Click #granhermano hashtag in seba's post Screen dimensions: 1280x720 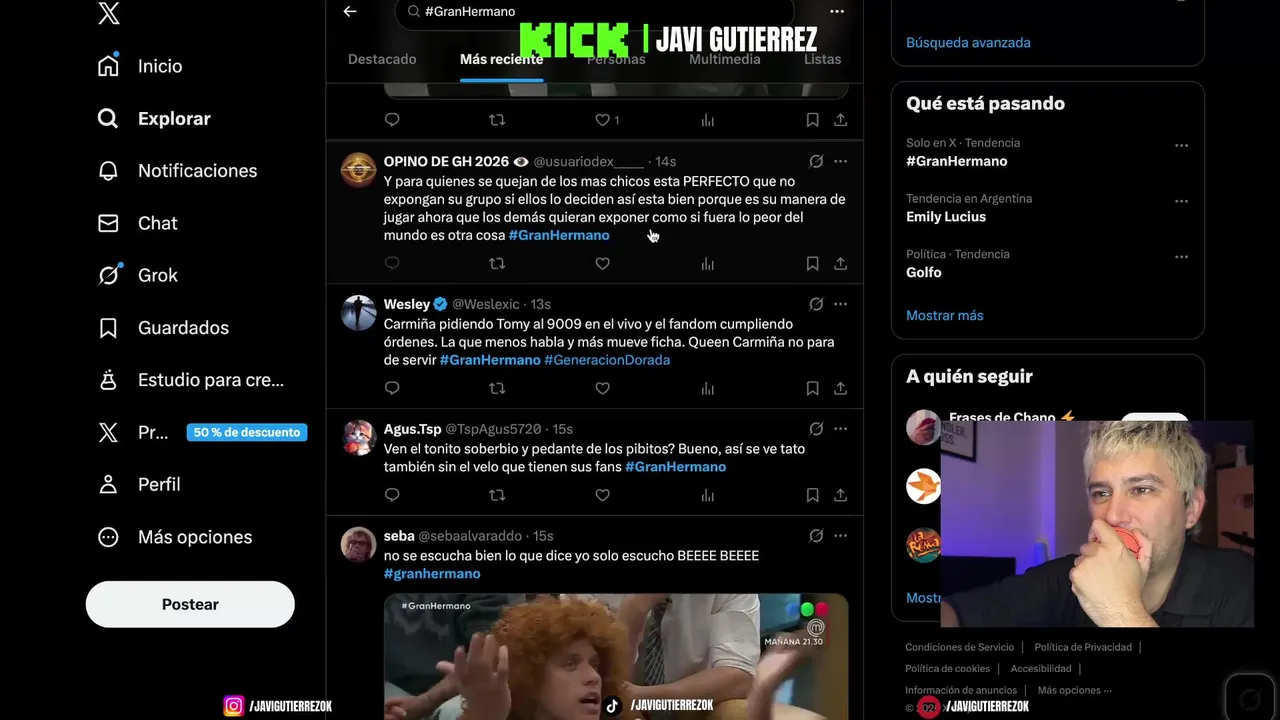tap(432, 574)
